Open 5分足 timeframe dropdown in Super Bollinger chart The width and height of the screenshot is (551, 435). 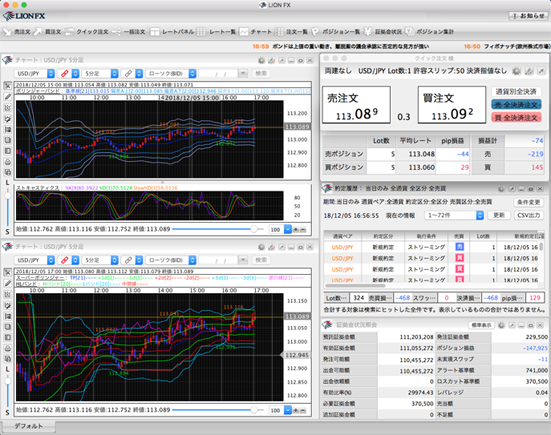[100, 260]
